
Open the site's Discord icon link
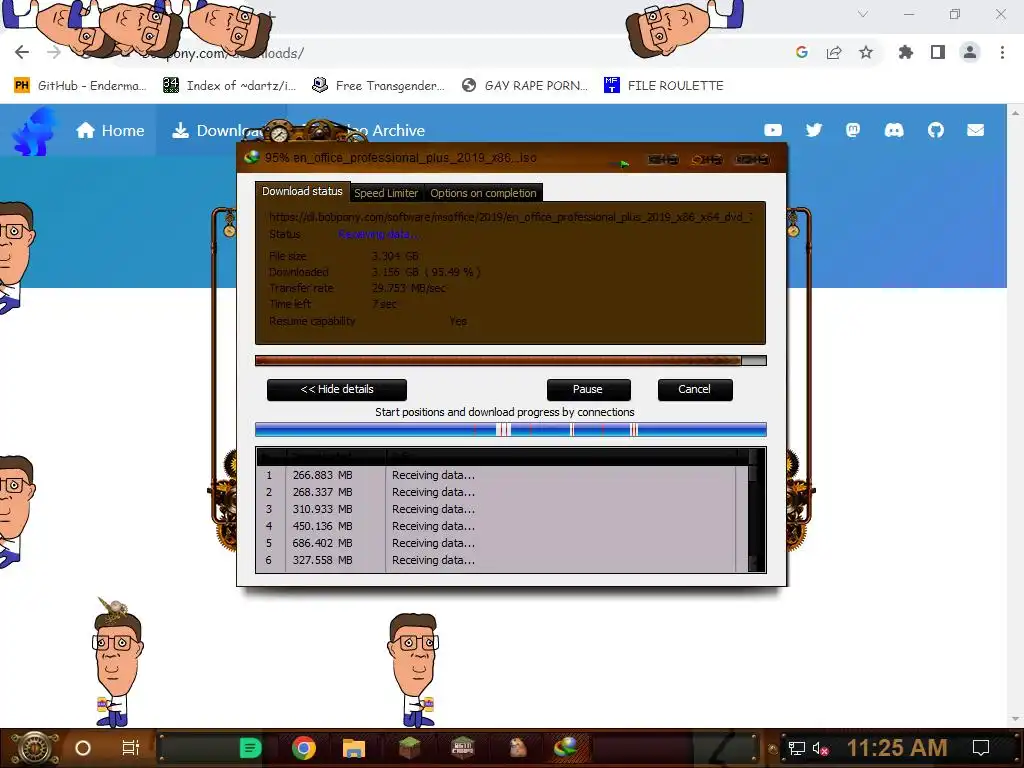[x=894, y=130]
